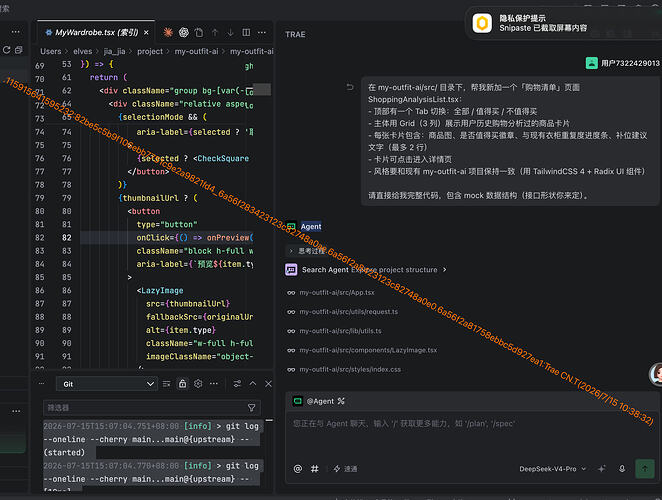Image resolution: width=662 pixels, height=500 pixels.
Task: Open the Git output channel dropdown
Action: (x=107, y=384)
